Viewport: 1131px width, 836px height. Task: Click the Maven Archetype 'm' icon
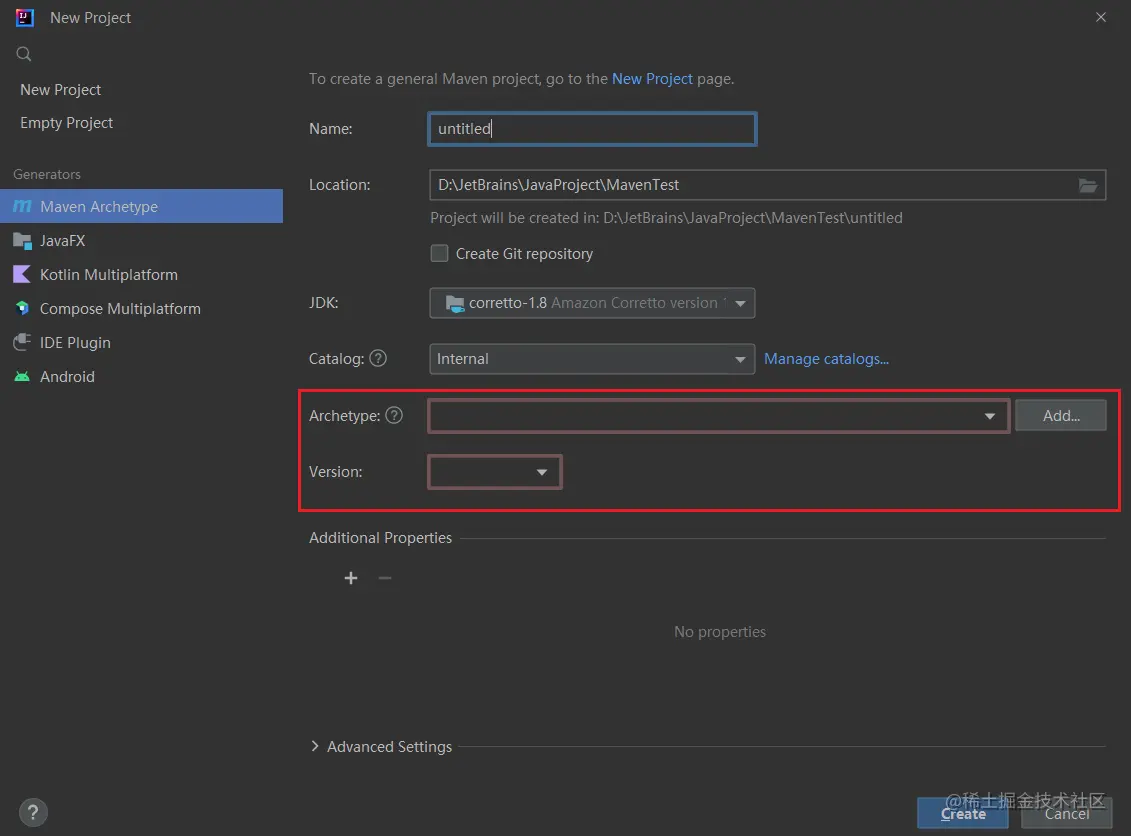22,206
